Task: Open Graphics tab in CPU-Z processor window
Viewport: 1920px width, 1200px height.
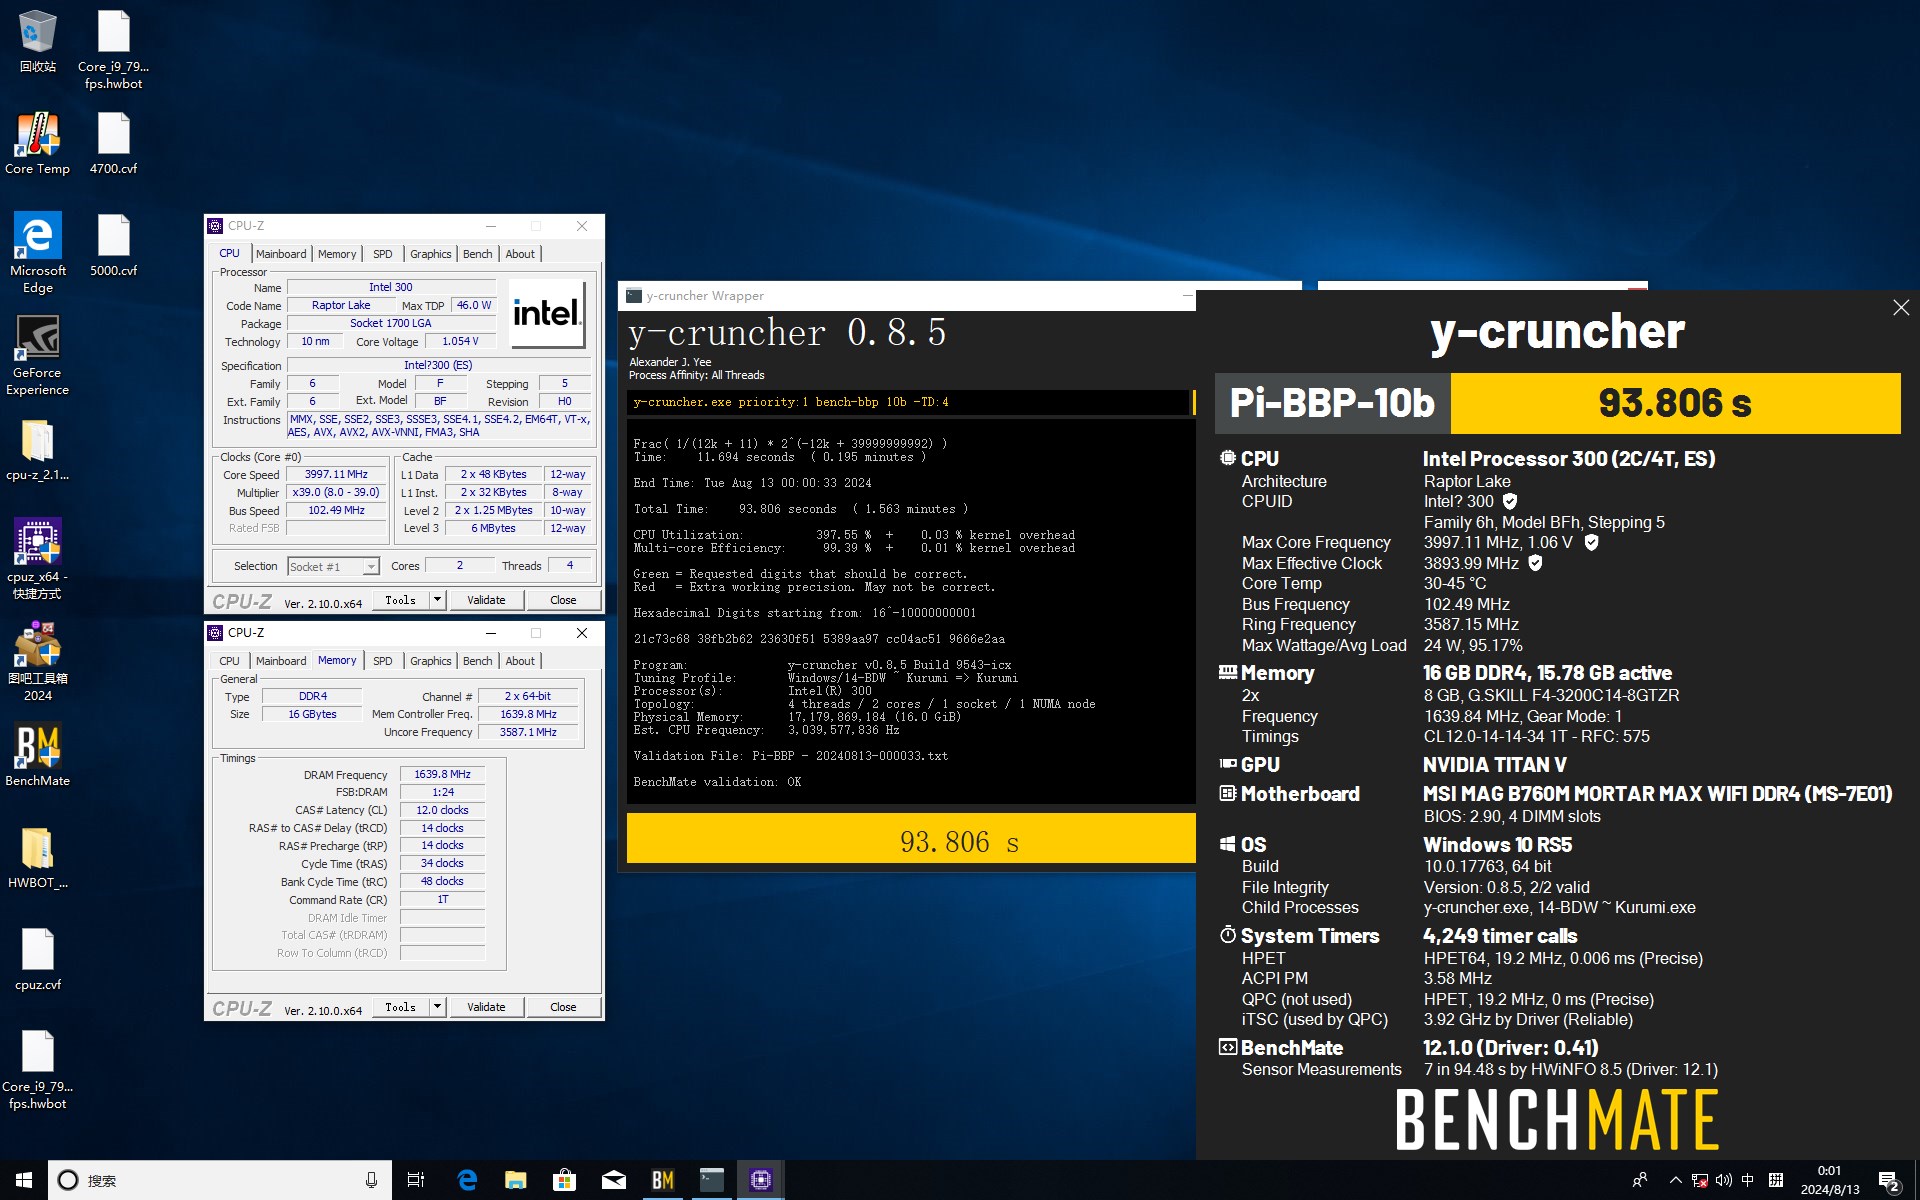Action: (431, 254)
